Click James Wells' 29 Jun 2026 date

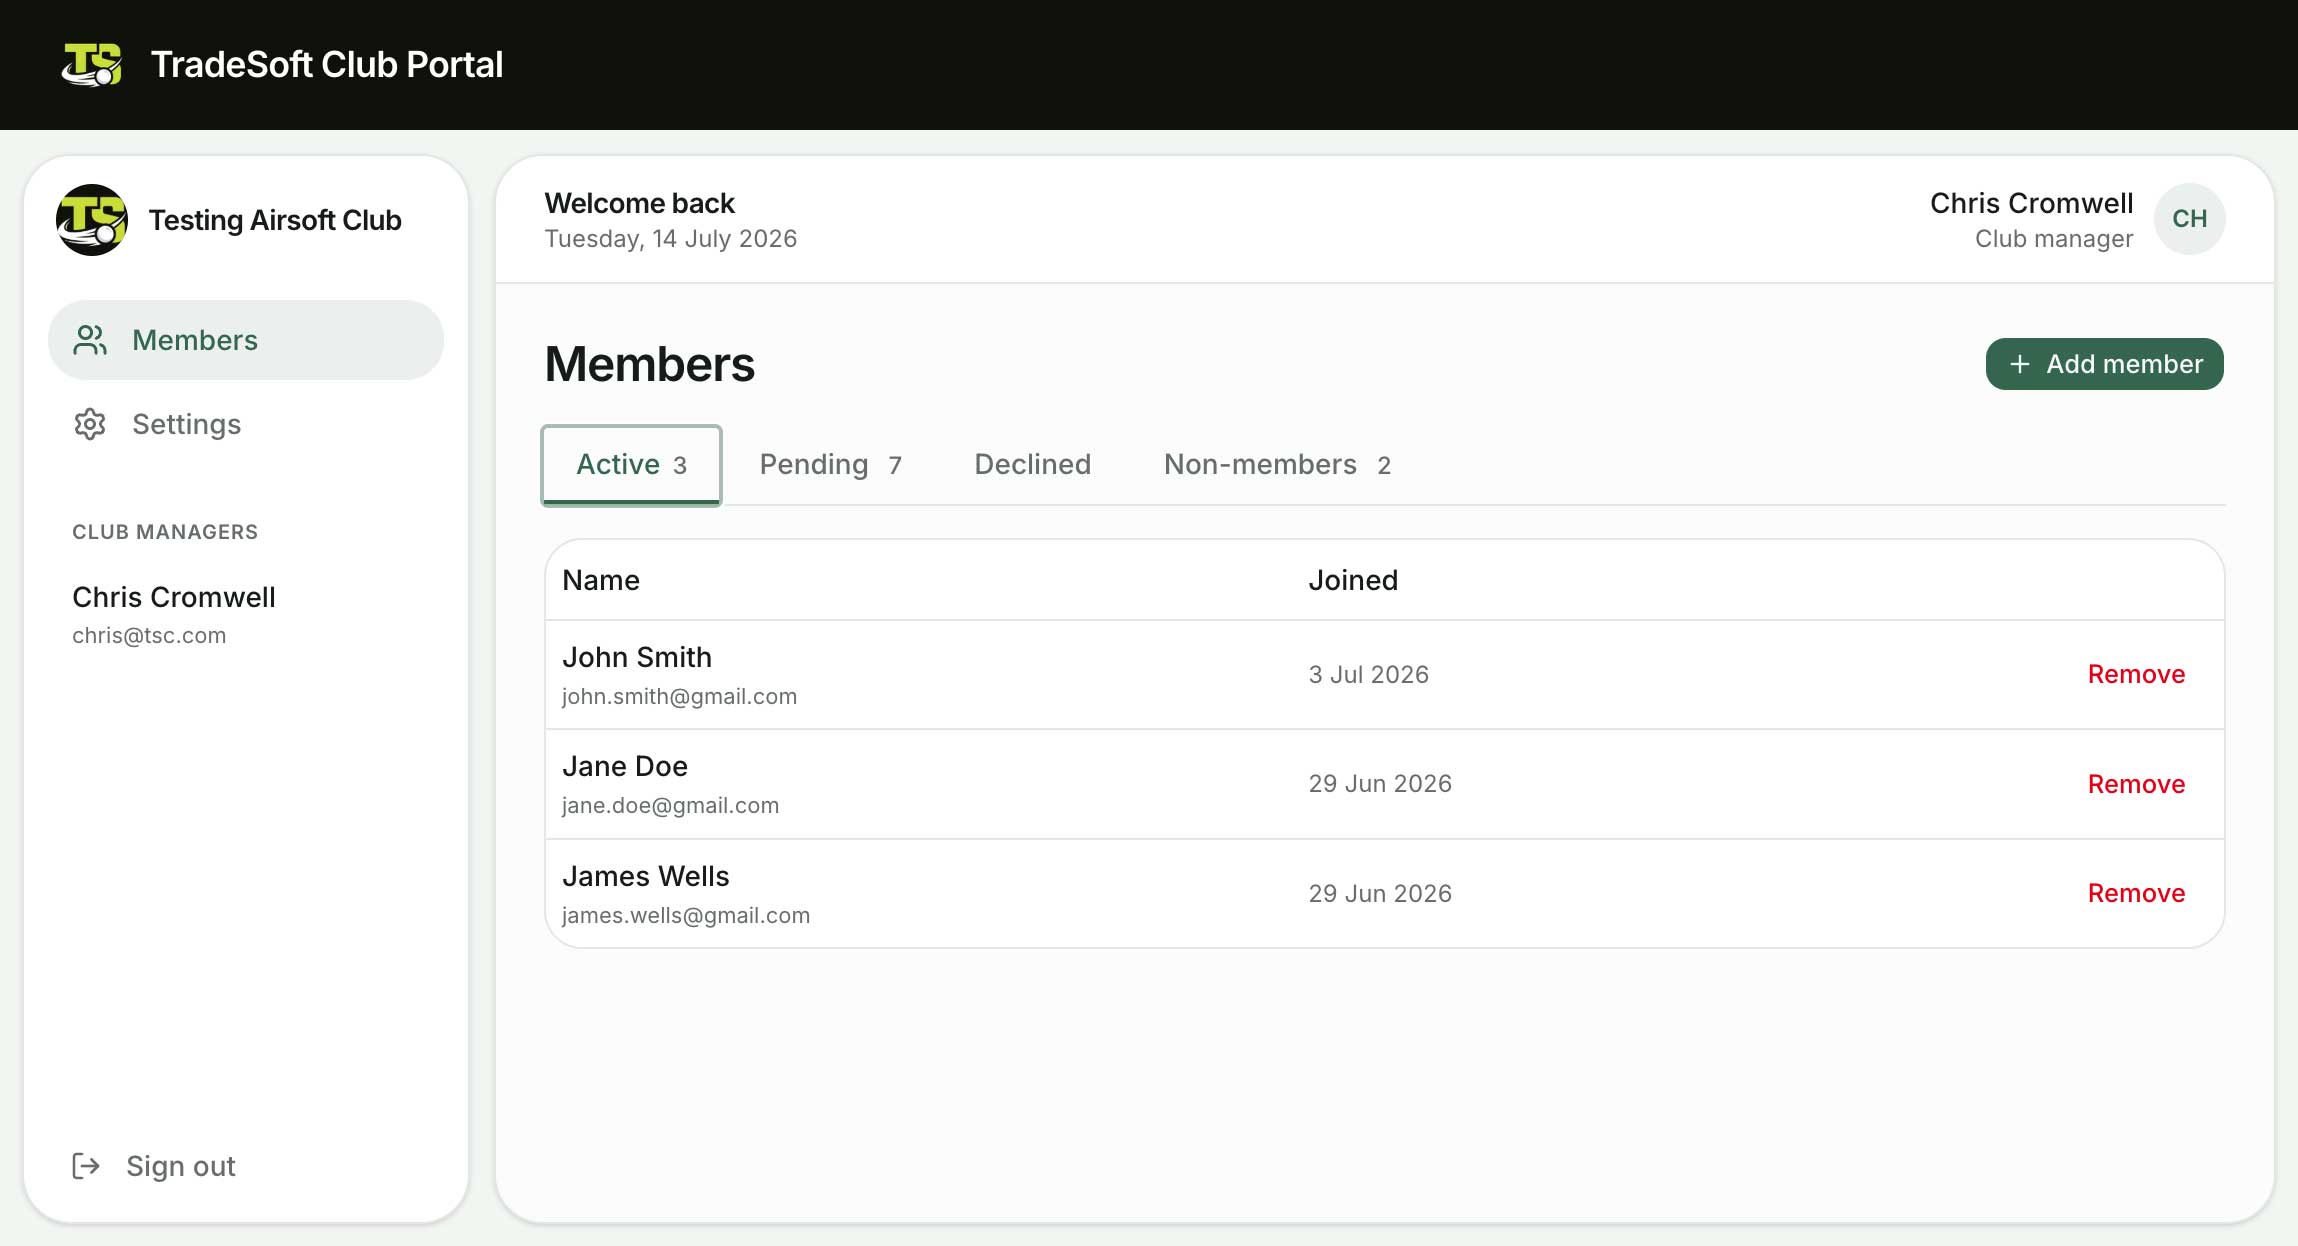(1380, 894)
